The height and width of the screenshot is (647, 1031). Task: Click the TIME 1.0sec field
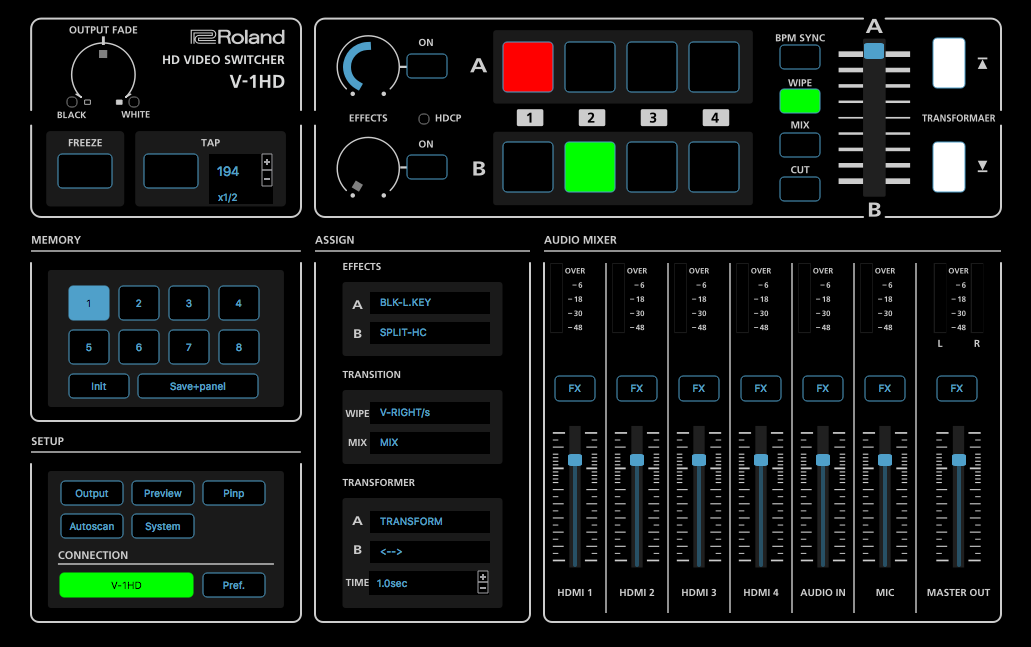point(424,583)
